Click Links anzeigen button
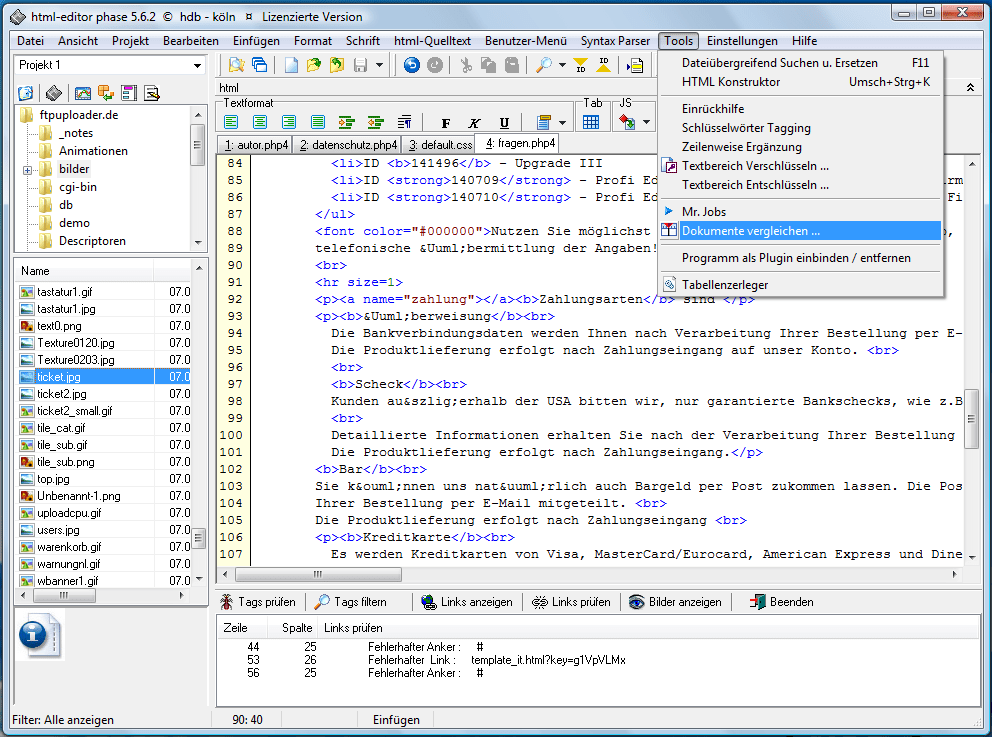This screenshot has width=992, height=737. pyautogui.click(x=468, y=602)
